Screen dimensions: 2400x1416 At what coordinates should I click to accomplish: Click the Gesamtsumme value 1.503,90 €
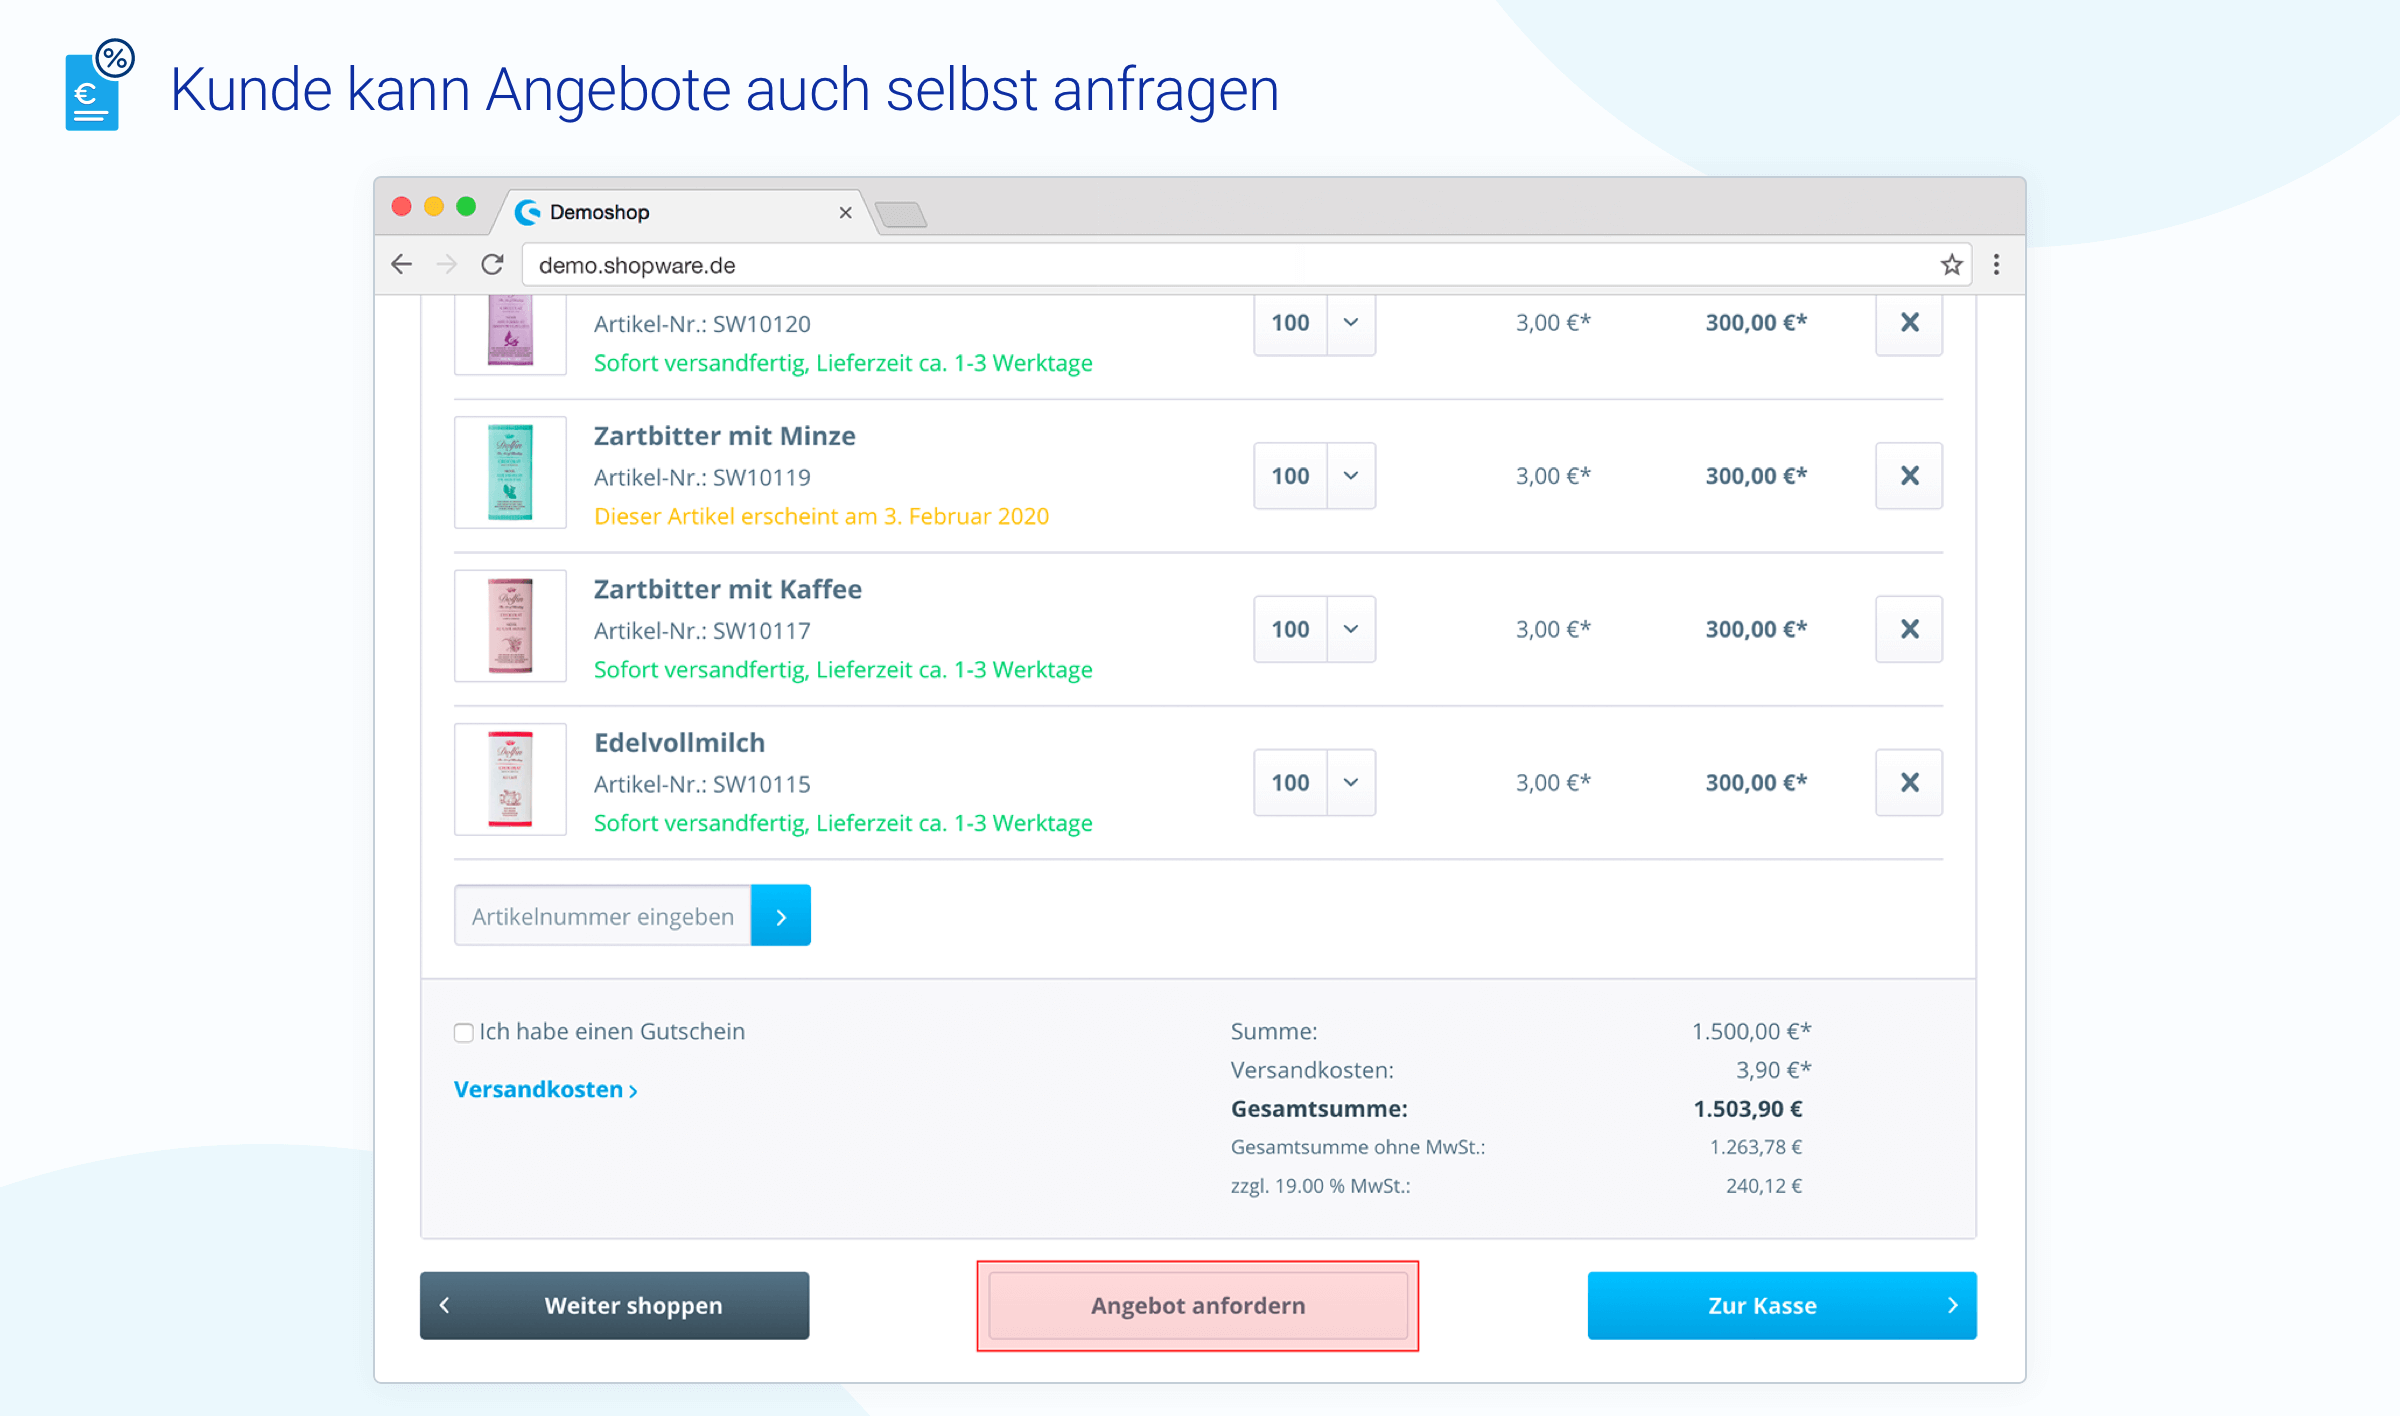(1747, 1109)
